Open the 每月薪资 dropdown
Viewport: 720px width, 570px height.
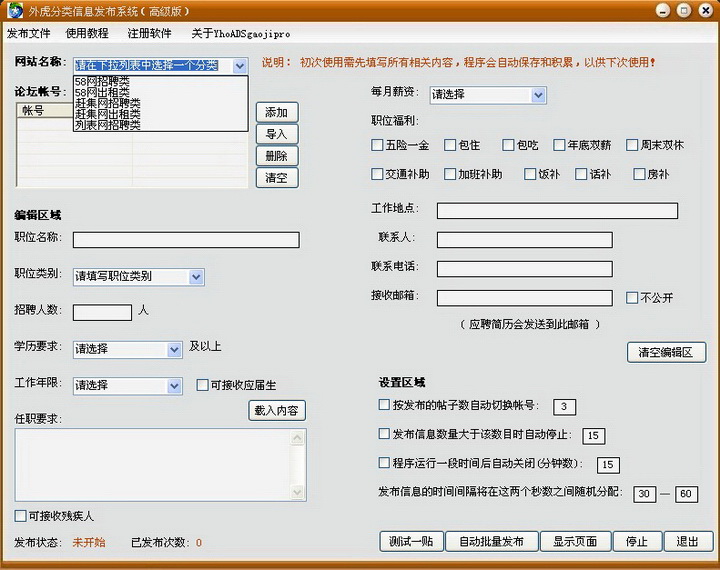[538, 96]
